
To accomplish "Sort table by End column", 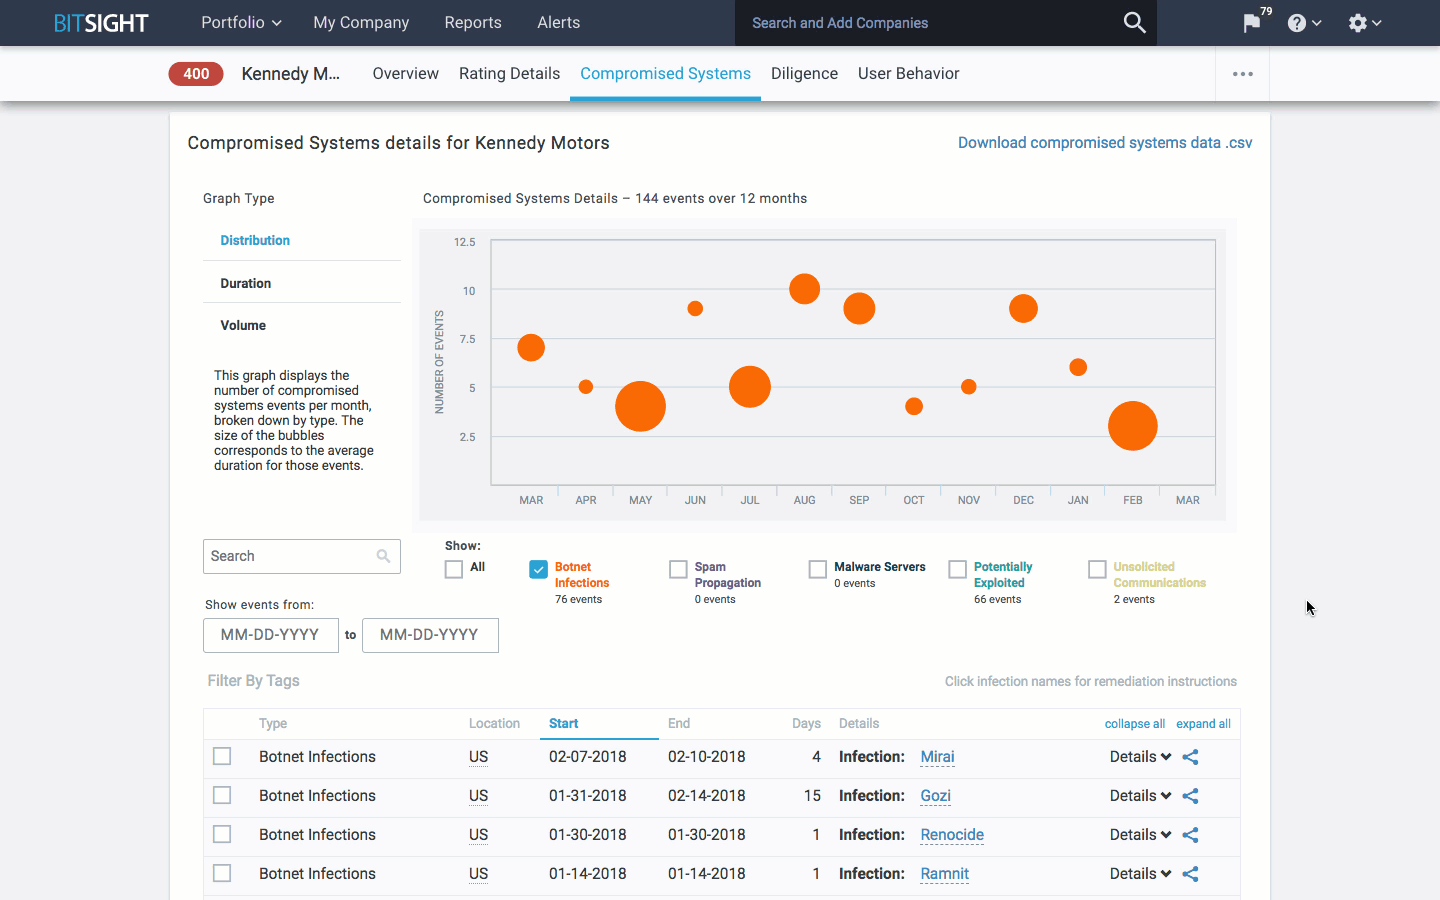I will tap(679, 724).
